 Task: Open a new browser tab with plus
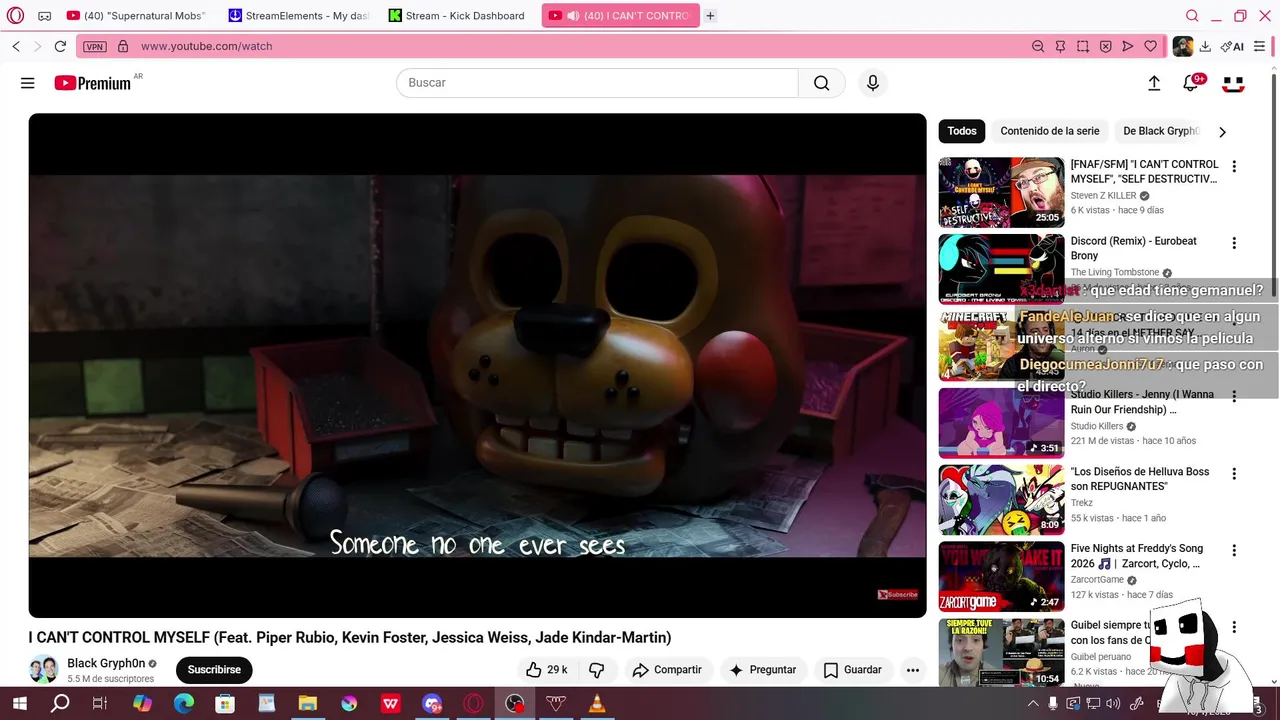tap(710, 16)
